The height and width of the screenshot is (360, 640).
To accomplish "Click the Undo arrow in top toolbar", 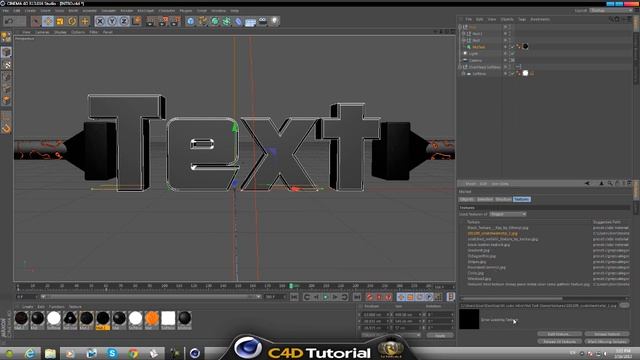I will tap(9, 21).
